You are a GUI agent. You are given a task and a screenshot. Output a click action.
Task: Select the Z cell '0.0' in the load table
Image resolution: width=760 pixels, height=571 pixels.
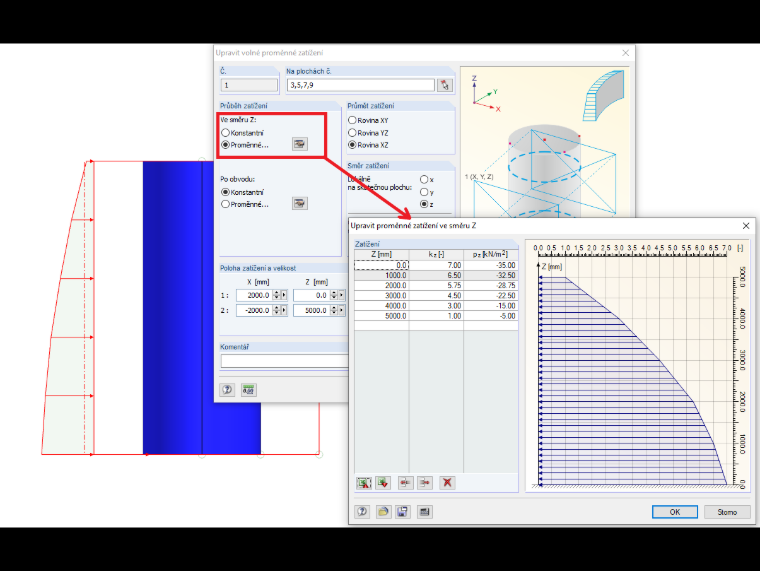pos(381,265)
